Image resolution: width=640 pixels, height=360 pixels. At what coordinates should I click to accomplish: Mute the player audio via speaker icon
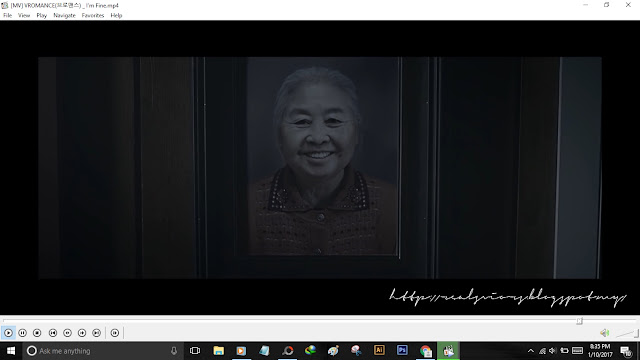(x=604, y=333)
